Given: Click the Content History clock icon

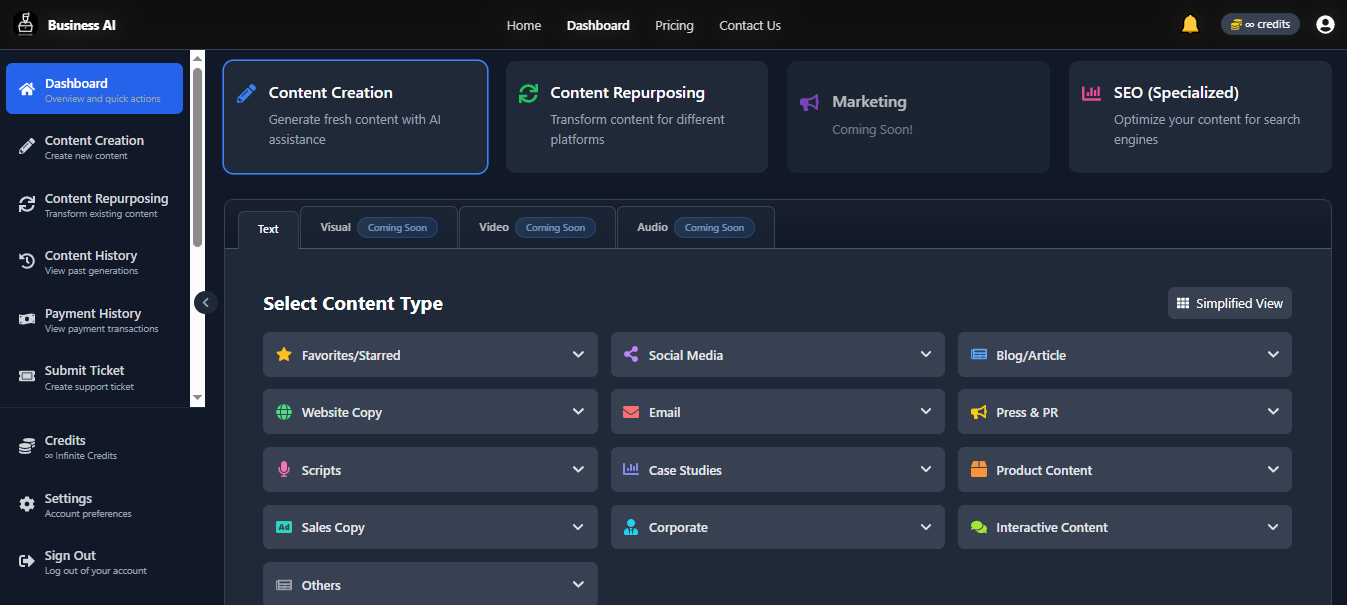Looking at the screenshot, I should point(27,262).
